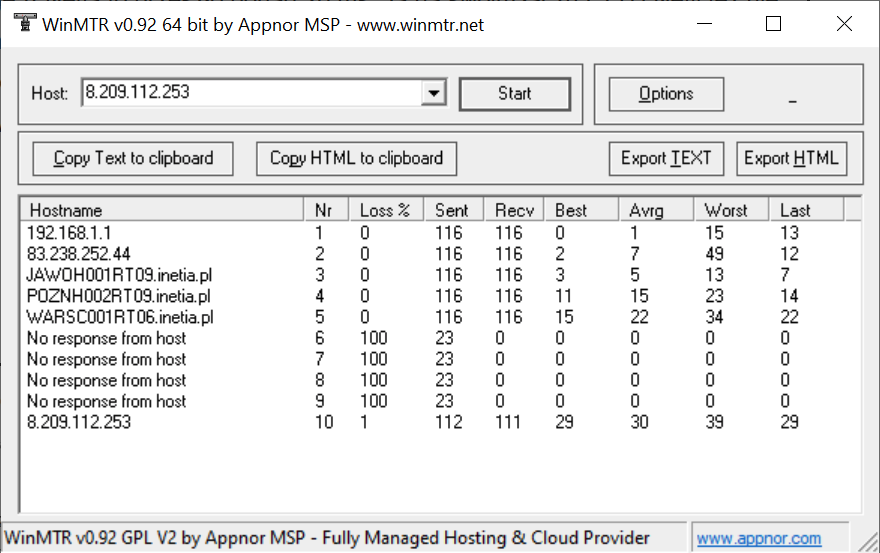Expand the Host address dropdown arrow
Image resolution: width=880 pixels, height=553 pixels.
[433, 94]
